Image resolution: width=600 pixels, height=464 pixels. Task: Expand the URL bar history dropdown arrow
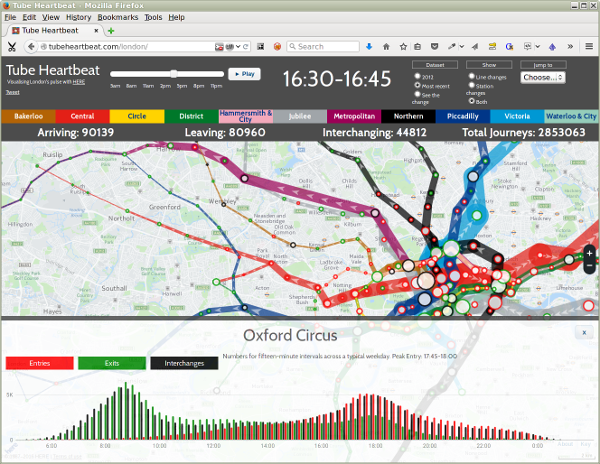[238, 47]
